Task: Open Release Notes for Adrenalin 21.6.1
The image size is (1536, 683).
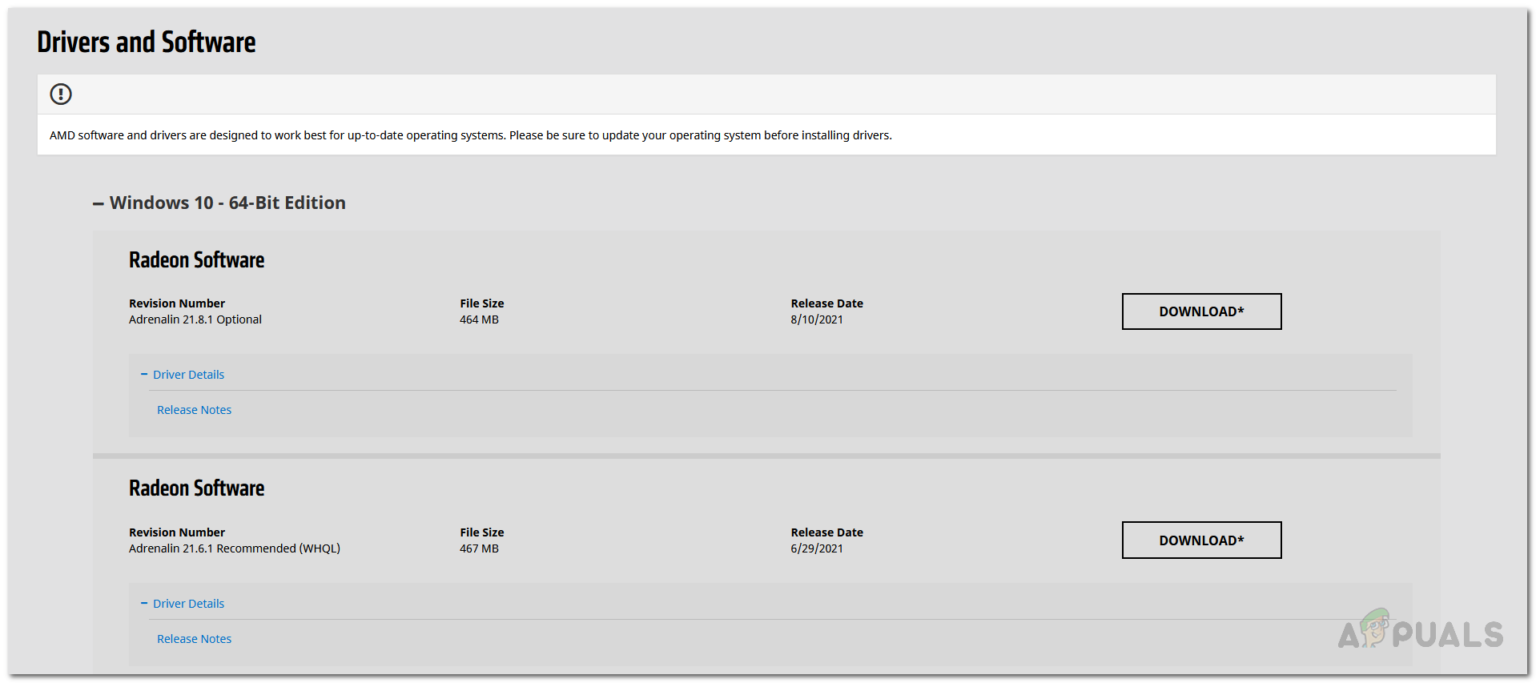Action: [x=194, y=638]
